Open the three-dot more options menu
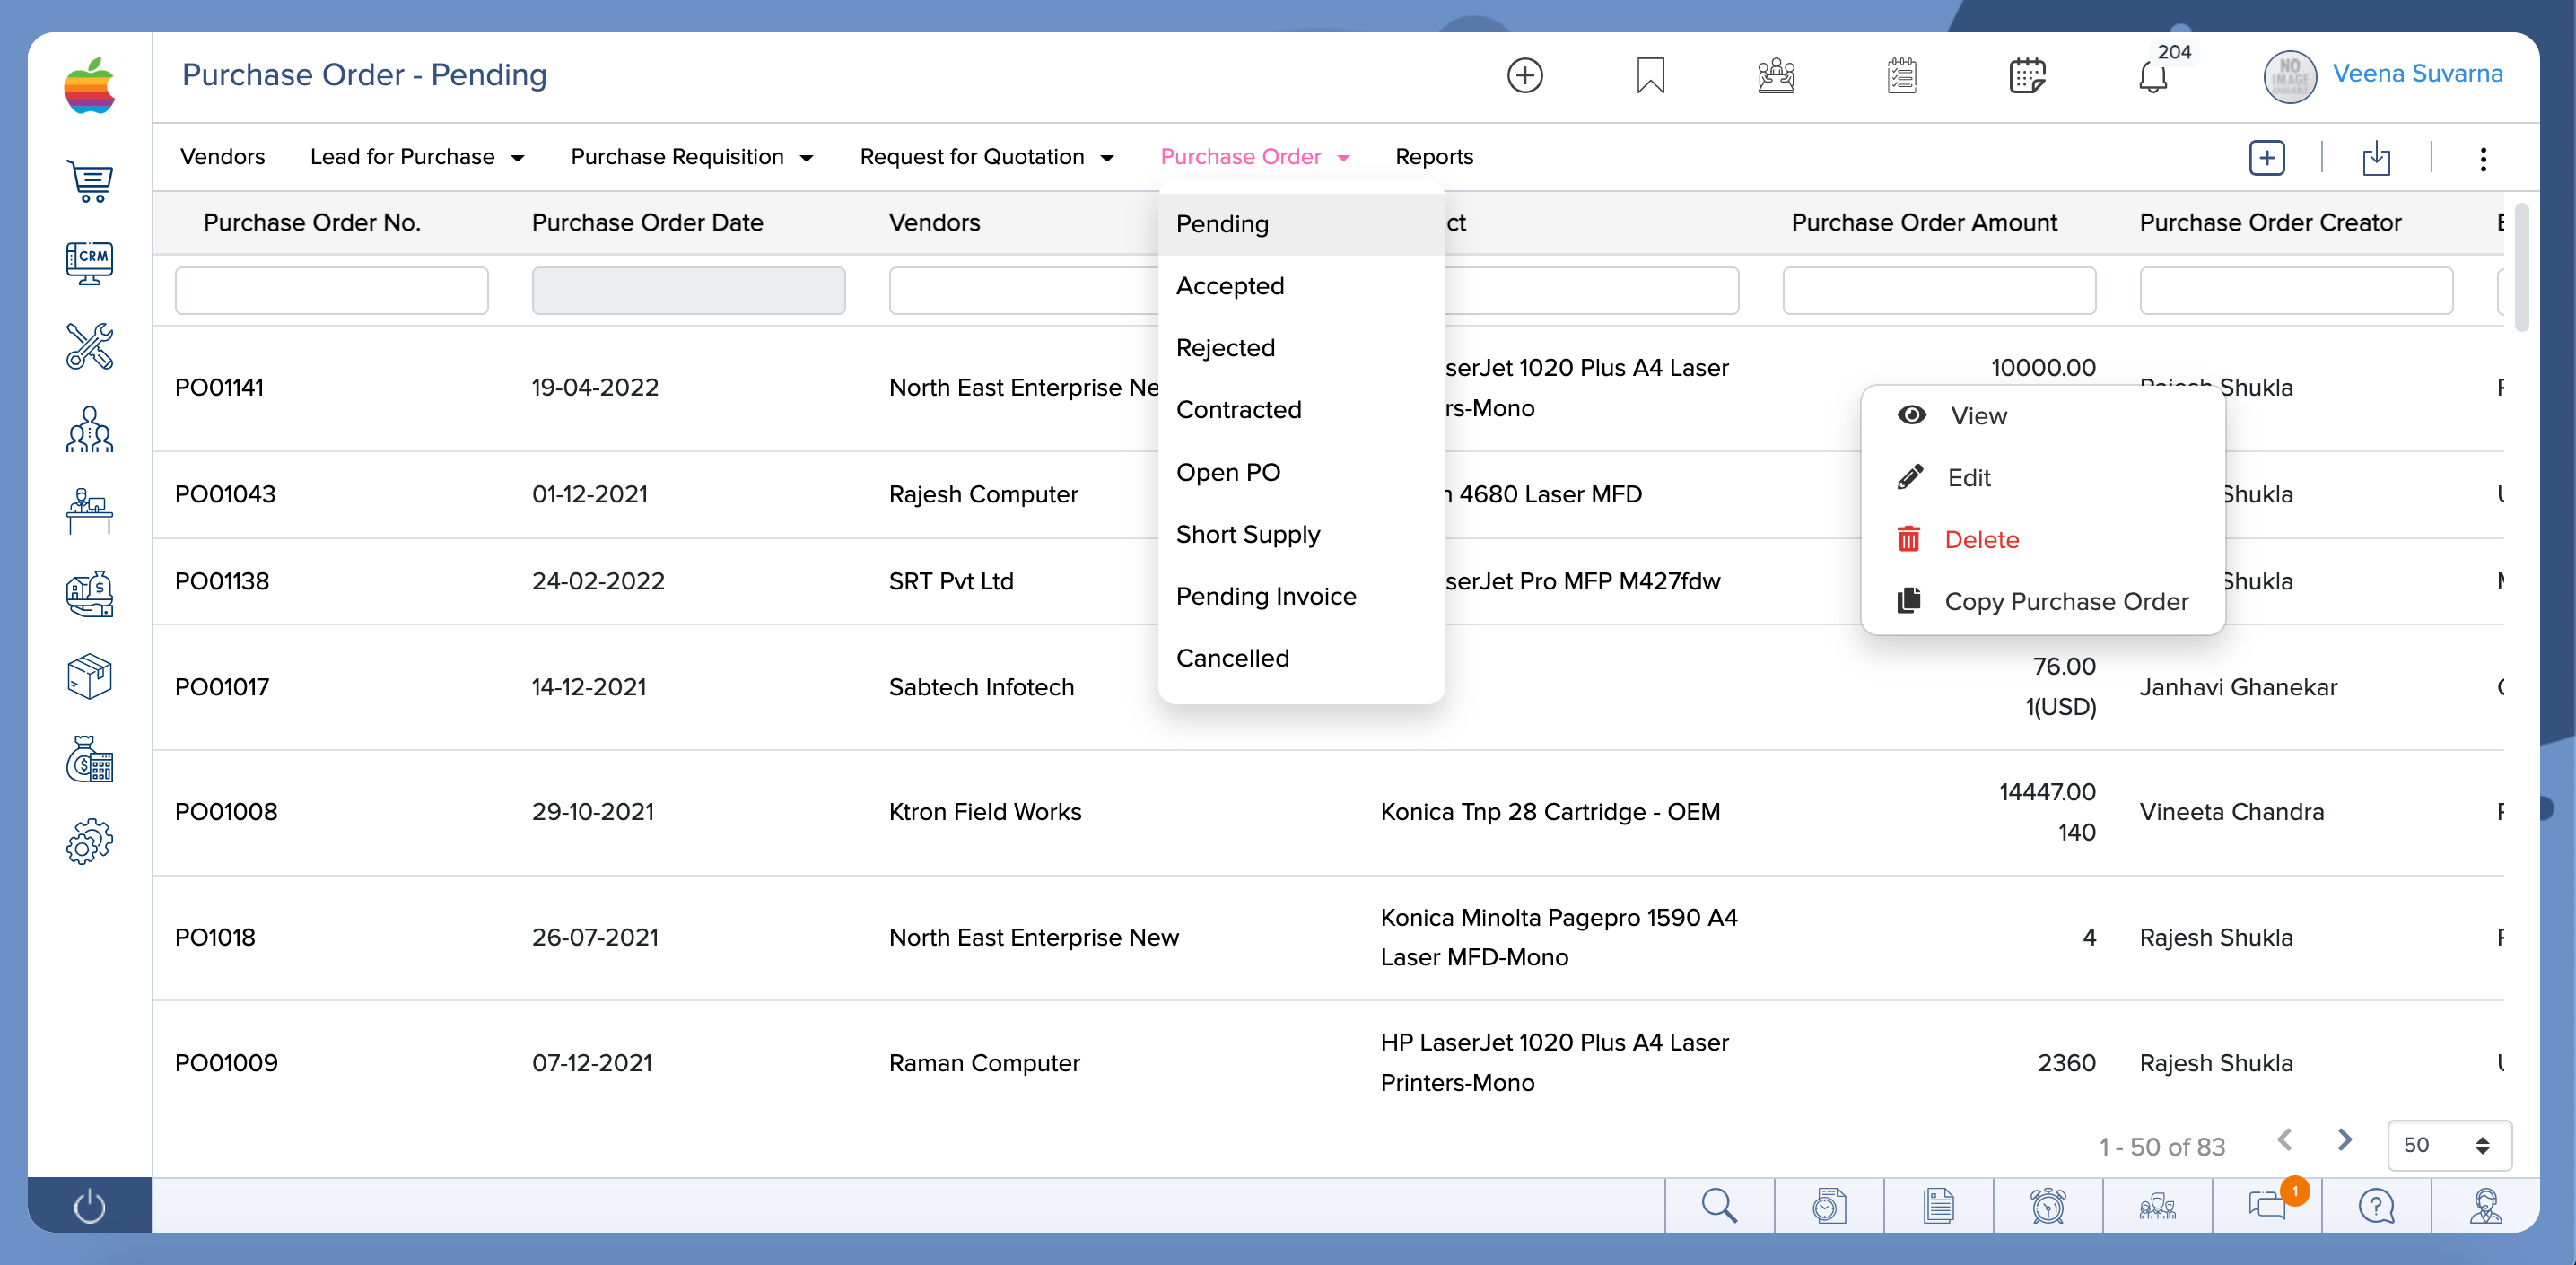The image size is (2576, 1265). click(2483, 159)
